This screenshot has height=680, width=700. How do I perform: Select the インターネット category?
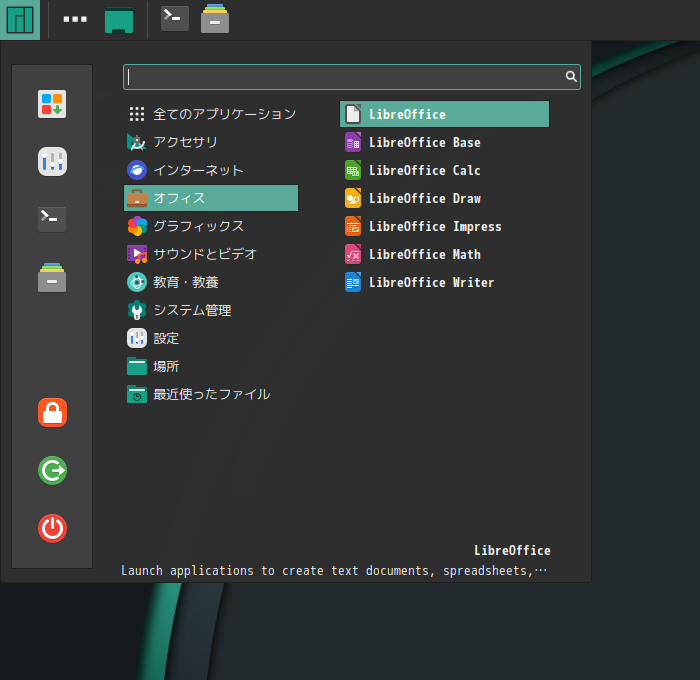[211, 170]
